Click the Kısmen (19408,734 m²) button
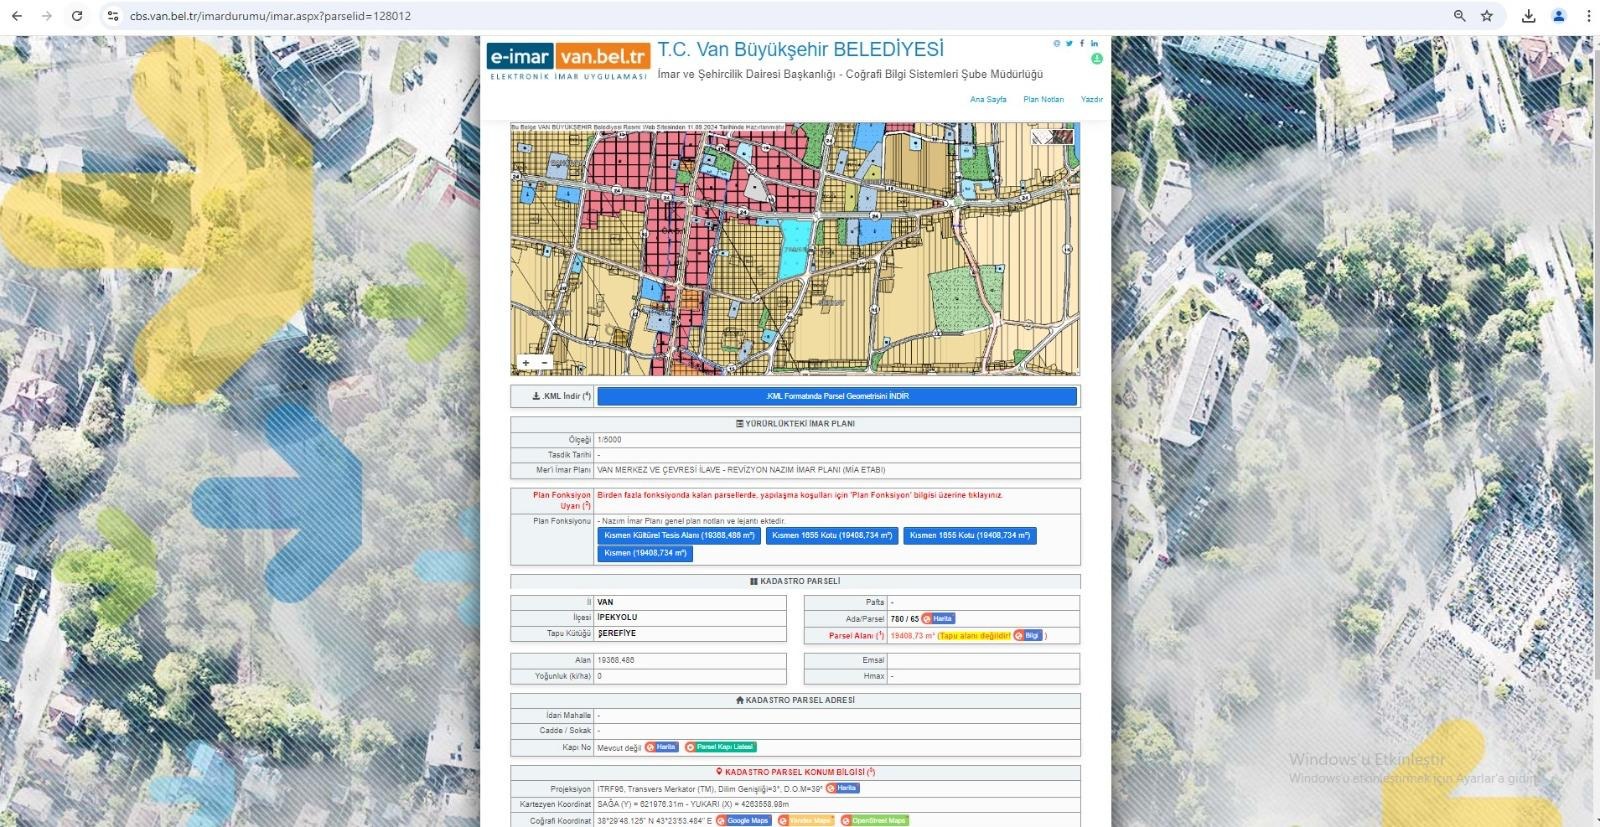Viewport: 1600px width, 827px height. 645,554
